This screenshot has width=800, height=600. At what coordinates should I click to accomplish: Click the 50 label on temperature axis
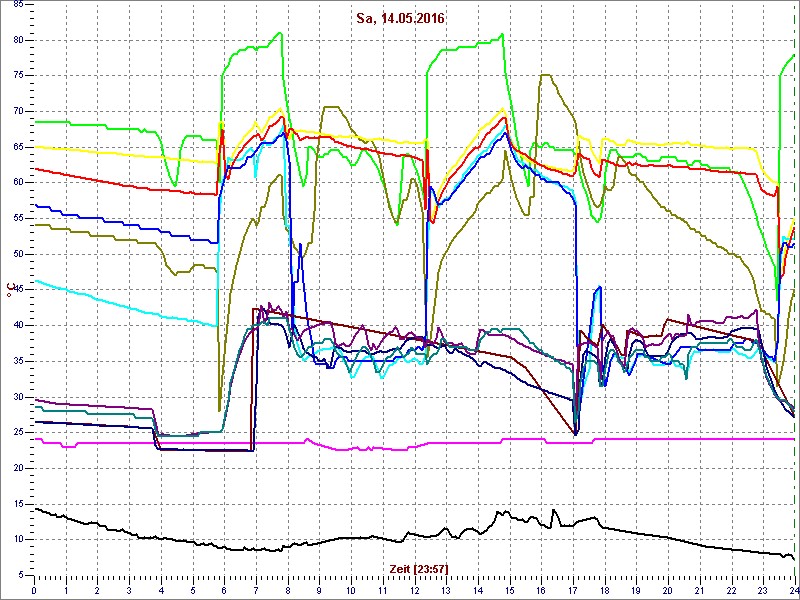click(x=17, y=255)
